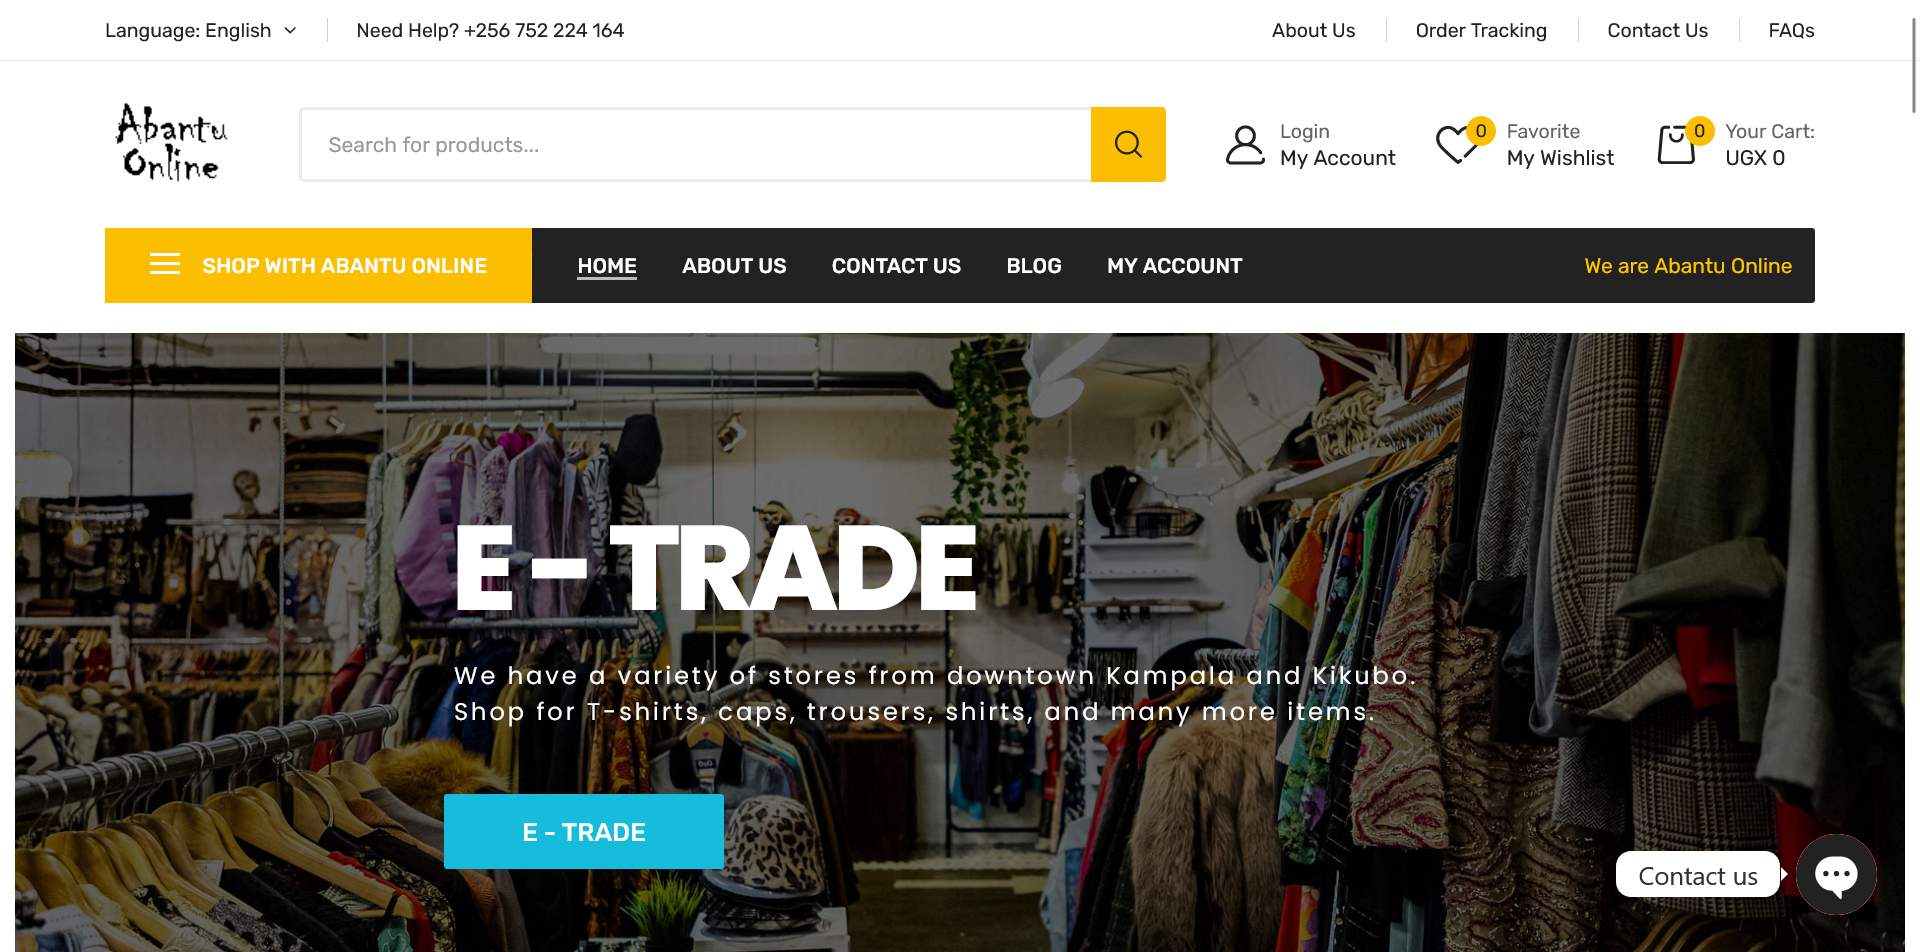The image size is (1920, 952).
Task: Open the Order Tracking link
Action: point(1481,30)
